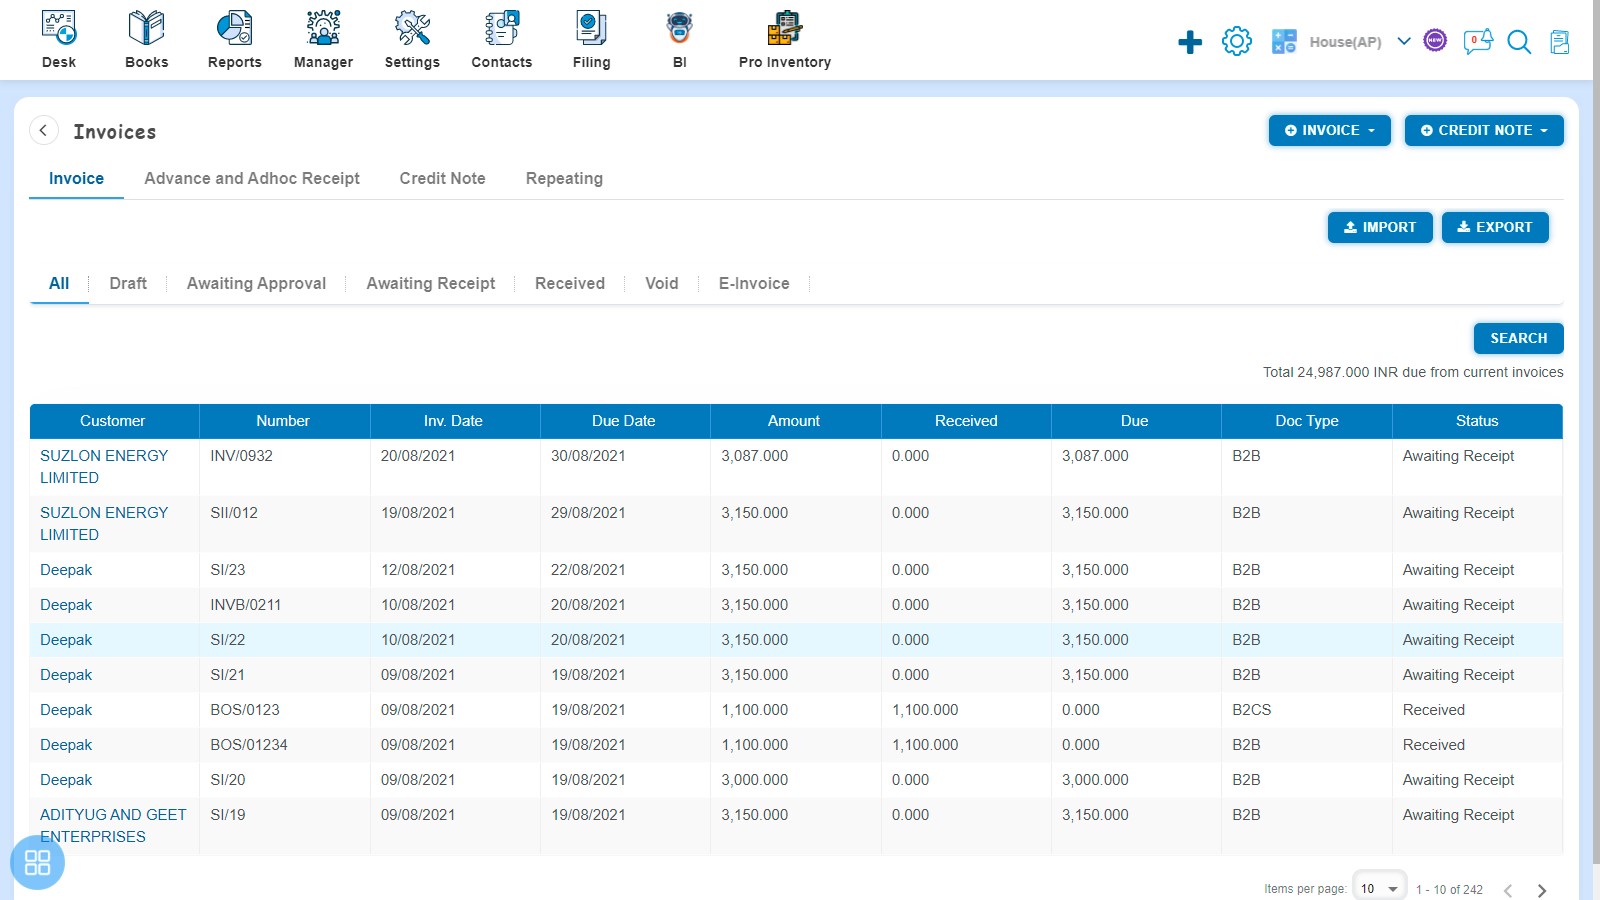This screenshot has width=1600, height=900.
Task: Open the chat notifications icon
Action: tap(1478, 41)
